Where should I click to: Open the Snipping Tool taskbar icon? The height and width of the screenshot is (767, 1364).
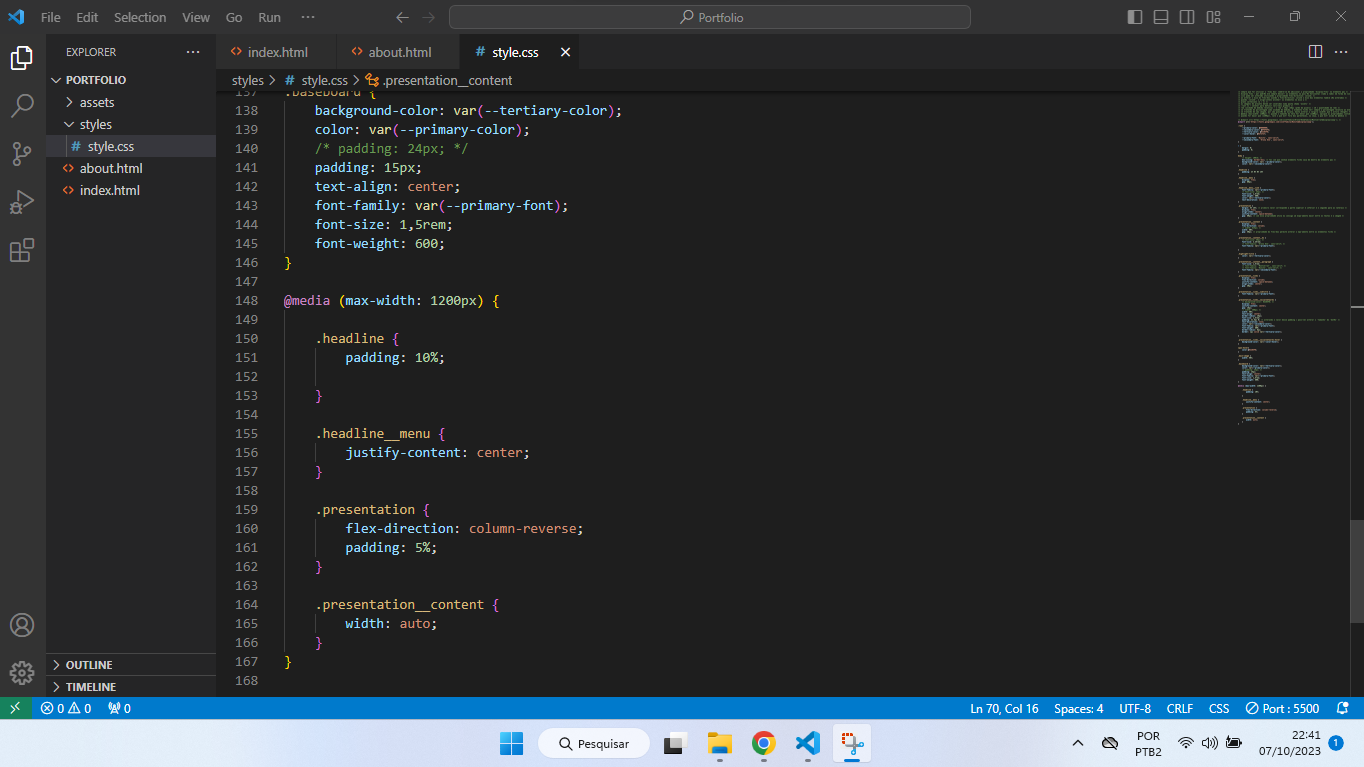[x=852, y=743]
